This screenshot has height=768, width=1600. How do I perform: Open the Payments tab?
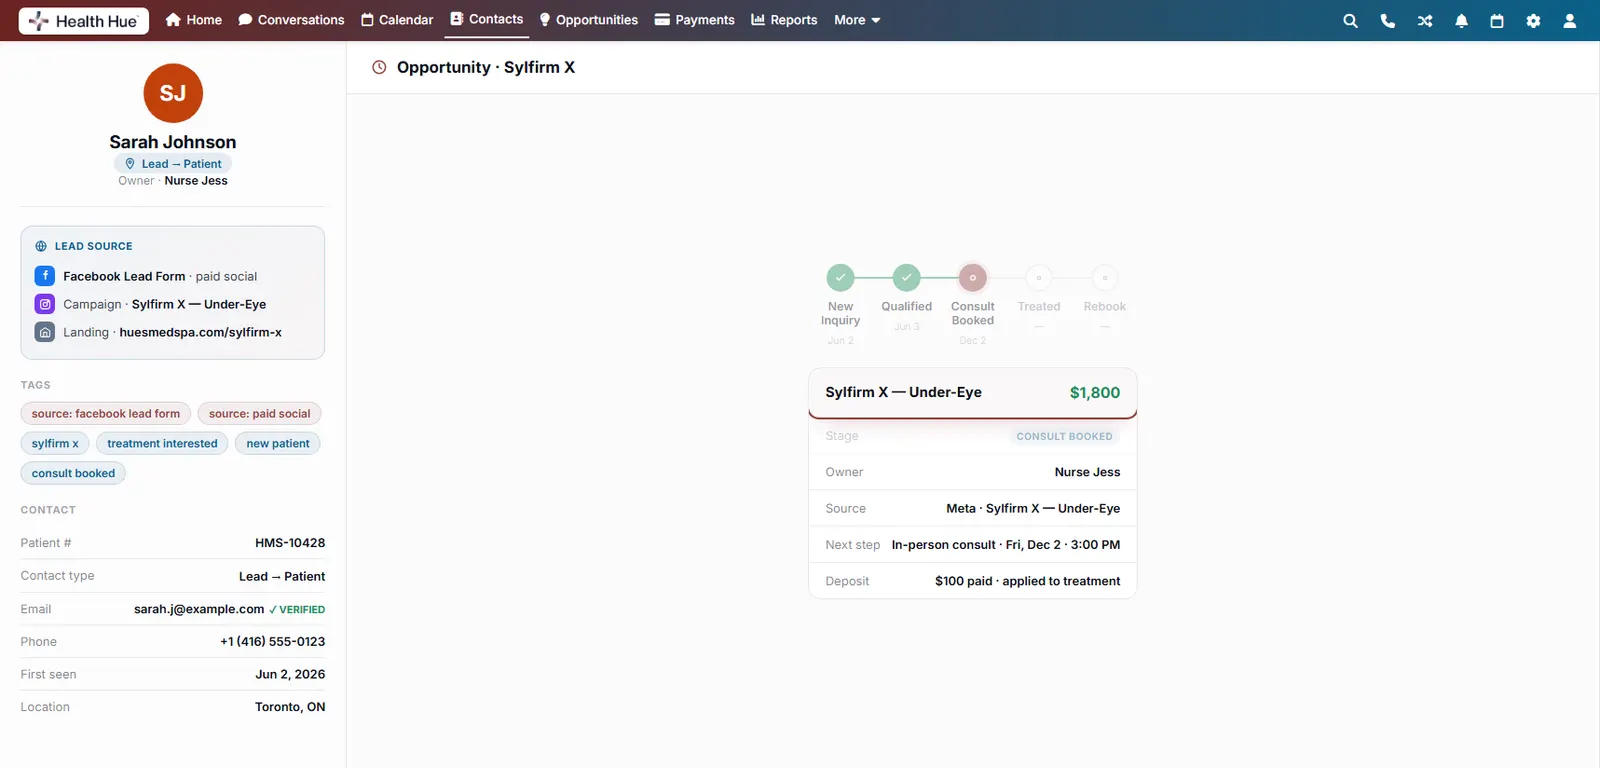pyautogui.click(x=694, y=20)
